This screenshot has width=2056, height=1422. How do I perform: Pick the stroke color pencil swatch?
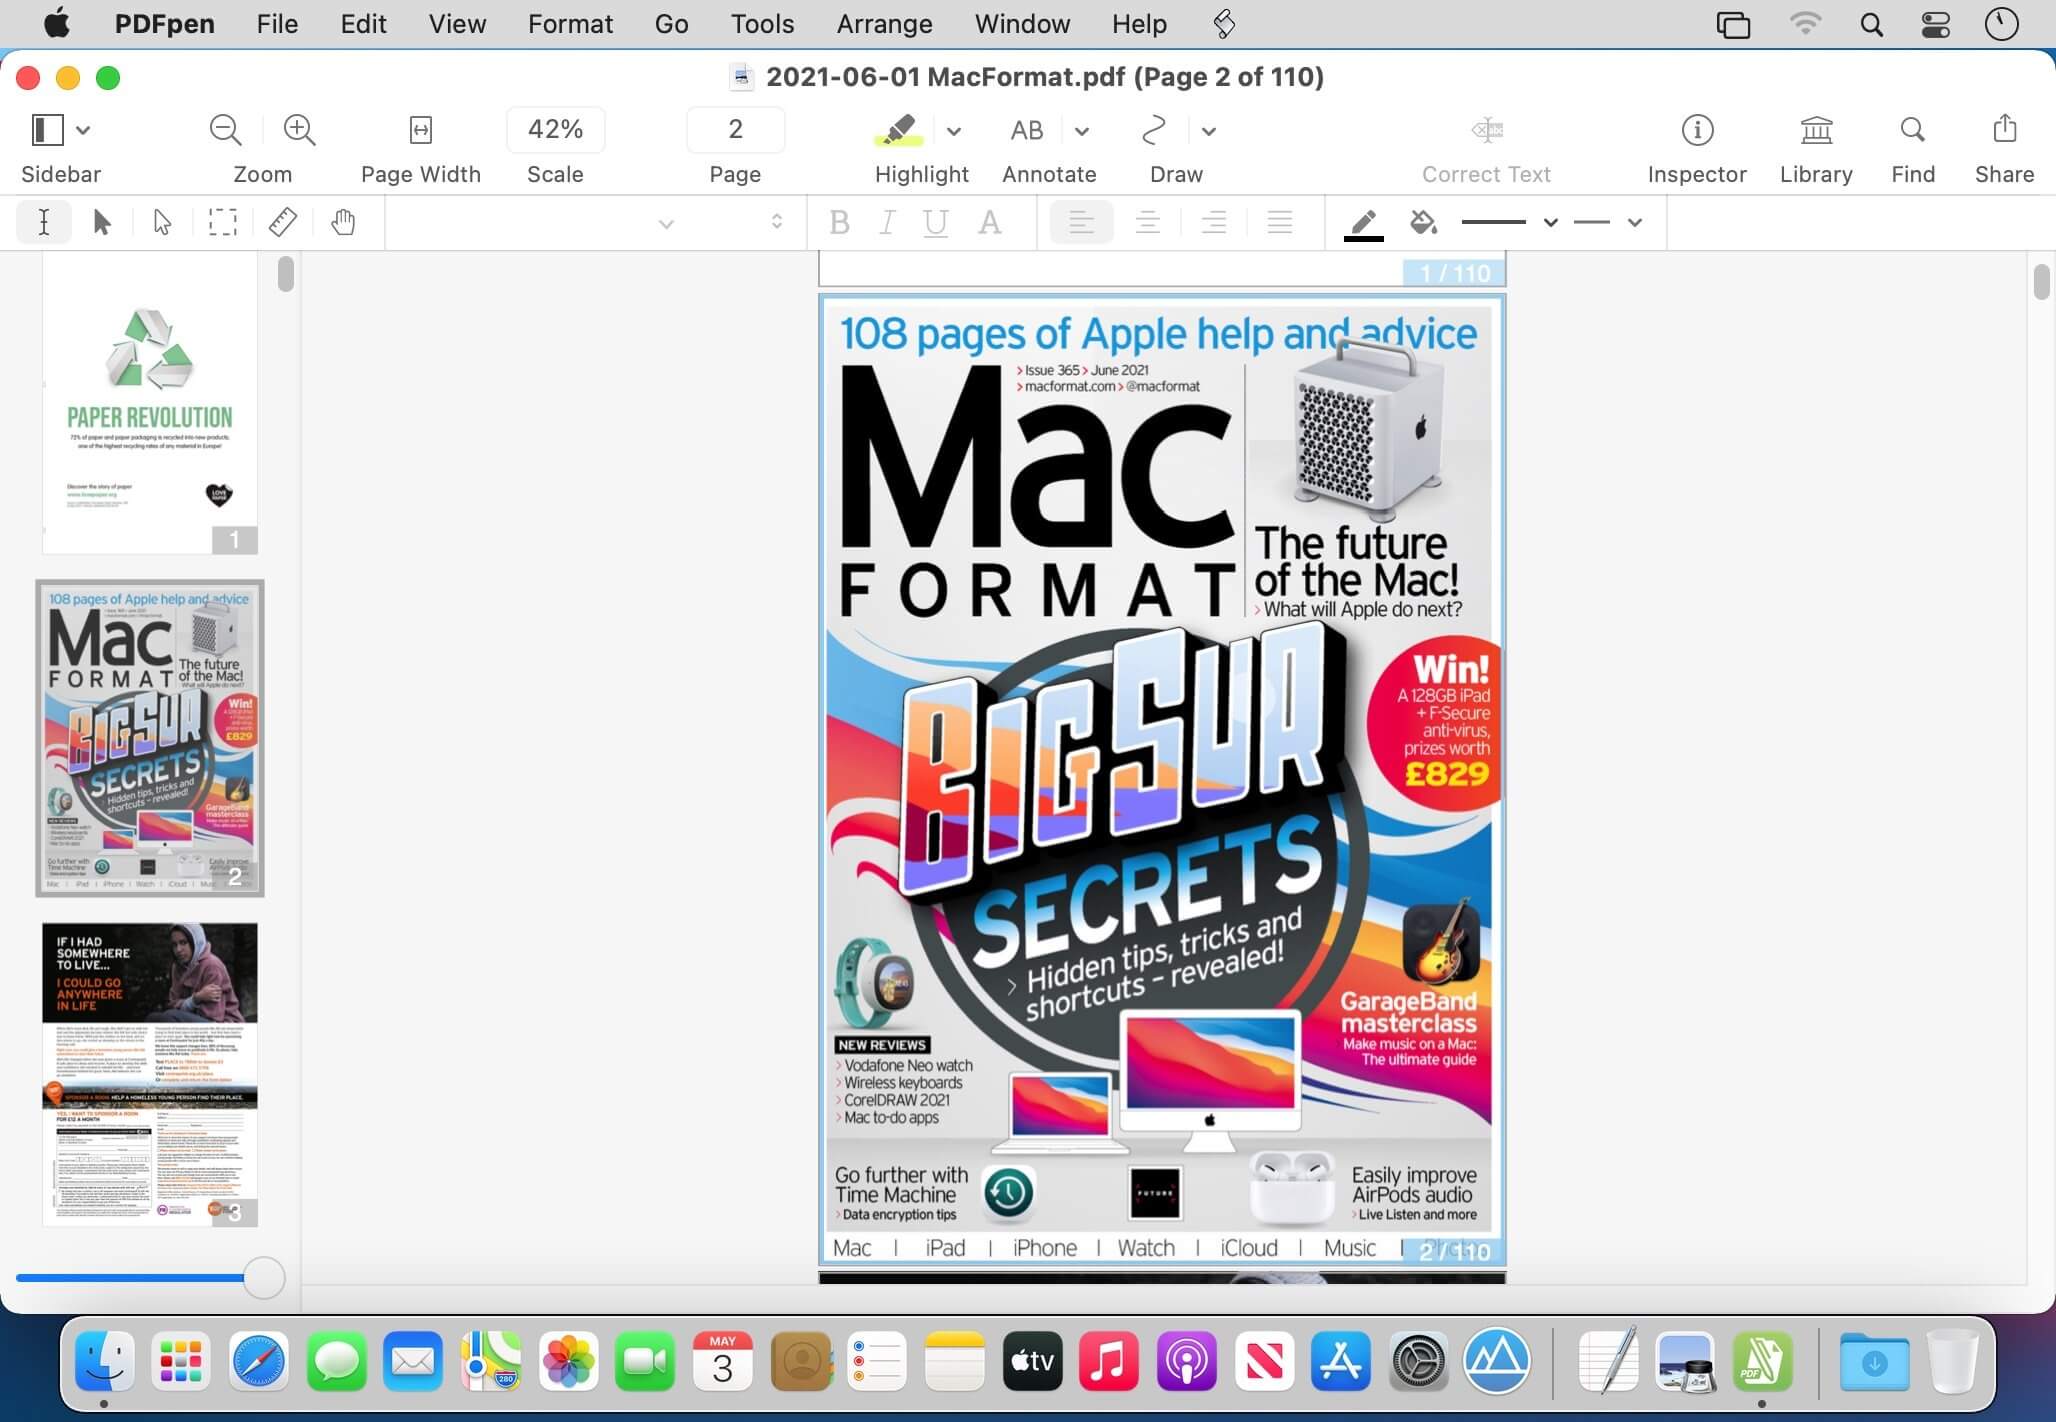[x=1364, y=223]
